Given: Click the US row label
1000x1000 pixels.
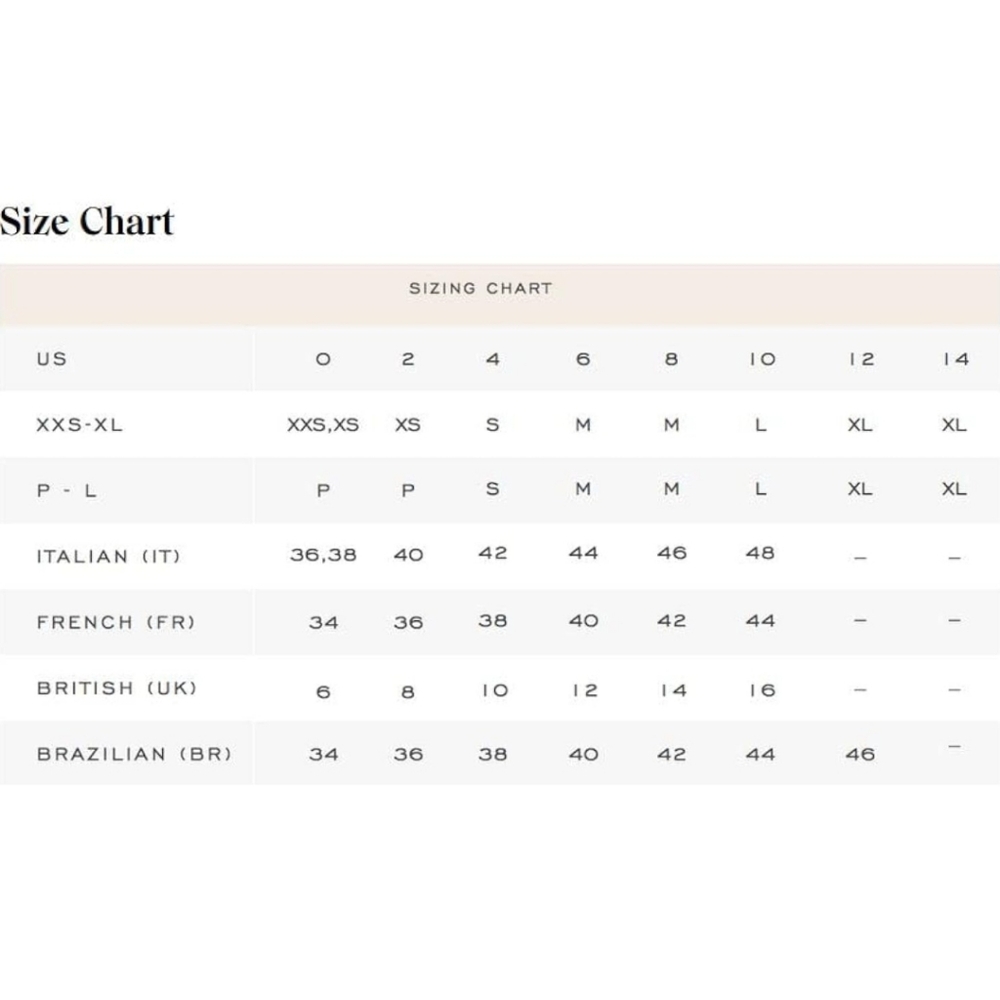Looking at the screenshot, I should [x=52, y=359].
